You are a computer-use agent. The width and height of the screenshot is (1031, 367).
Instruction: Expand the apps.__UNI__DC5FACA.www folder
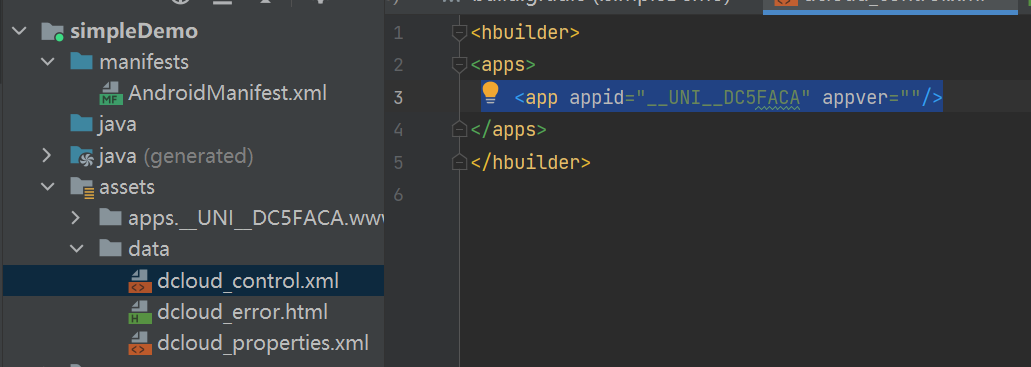coord(76,218)
